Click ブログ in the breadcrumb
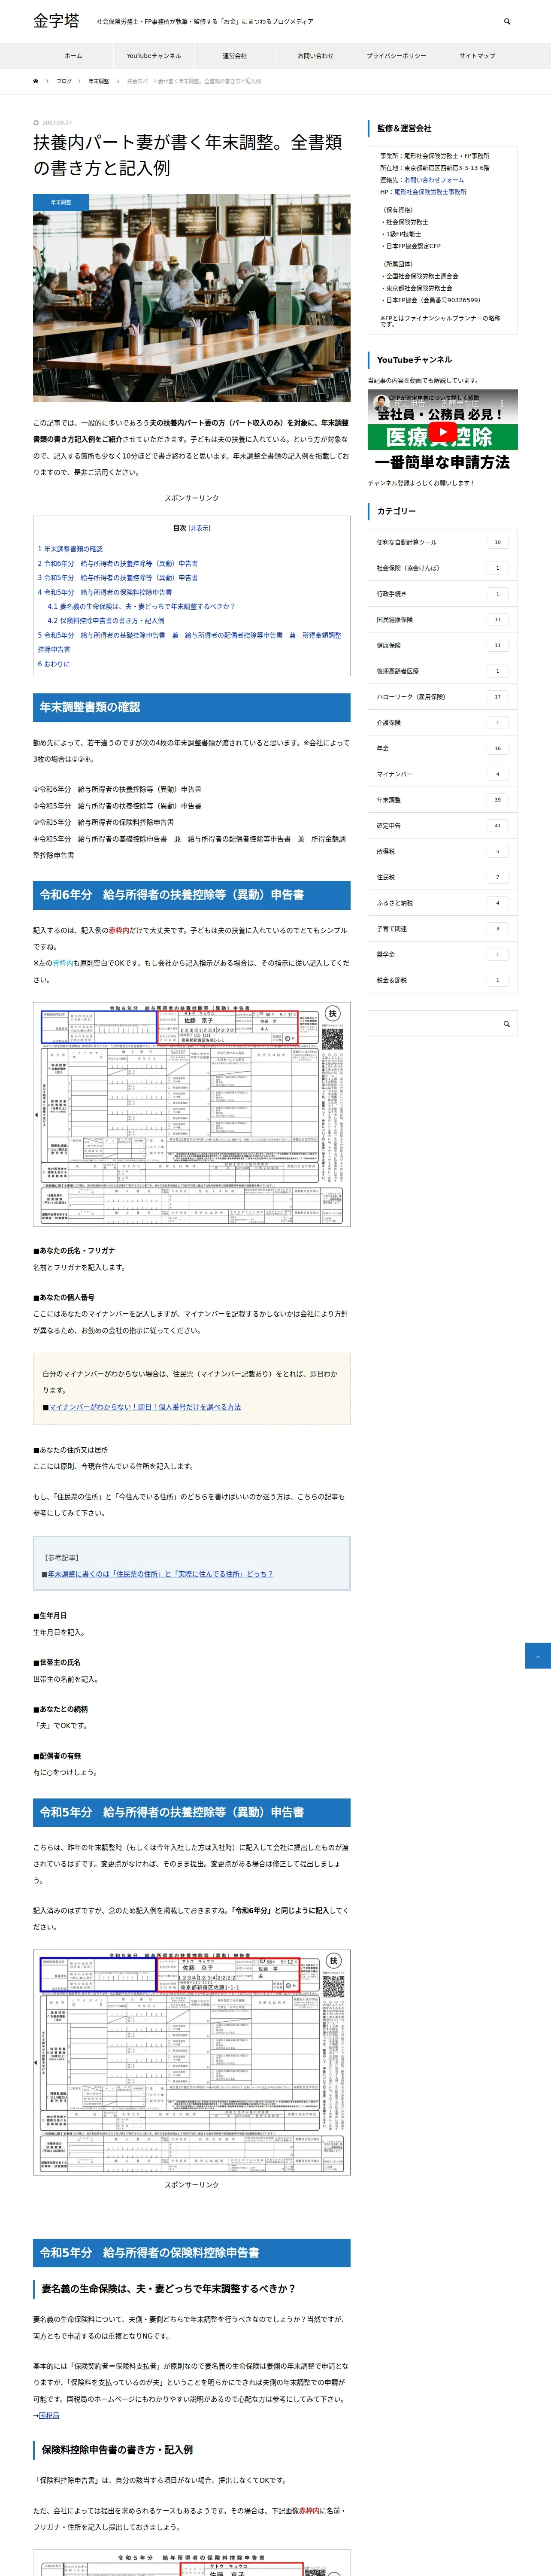The image size is (551, 2576). [64, 81]
